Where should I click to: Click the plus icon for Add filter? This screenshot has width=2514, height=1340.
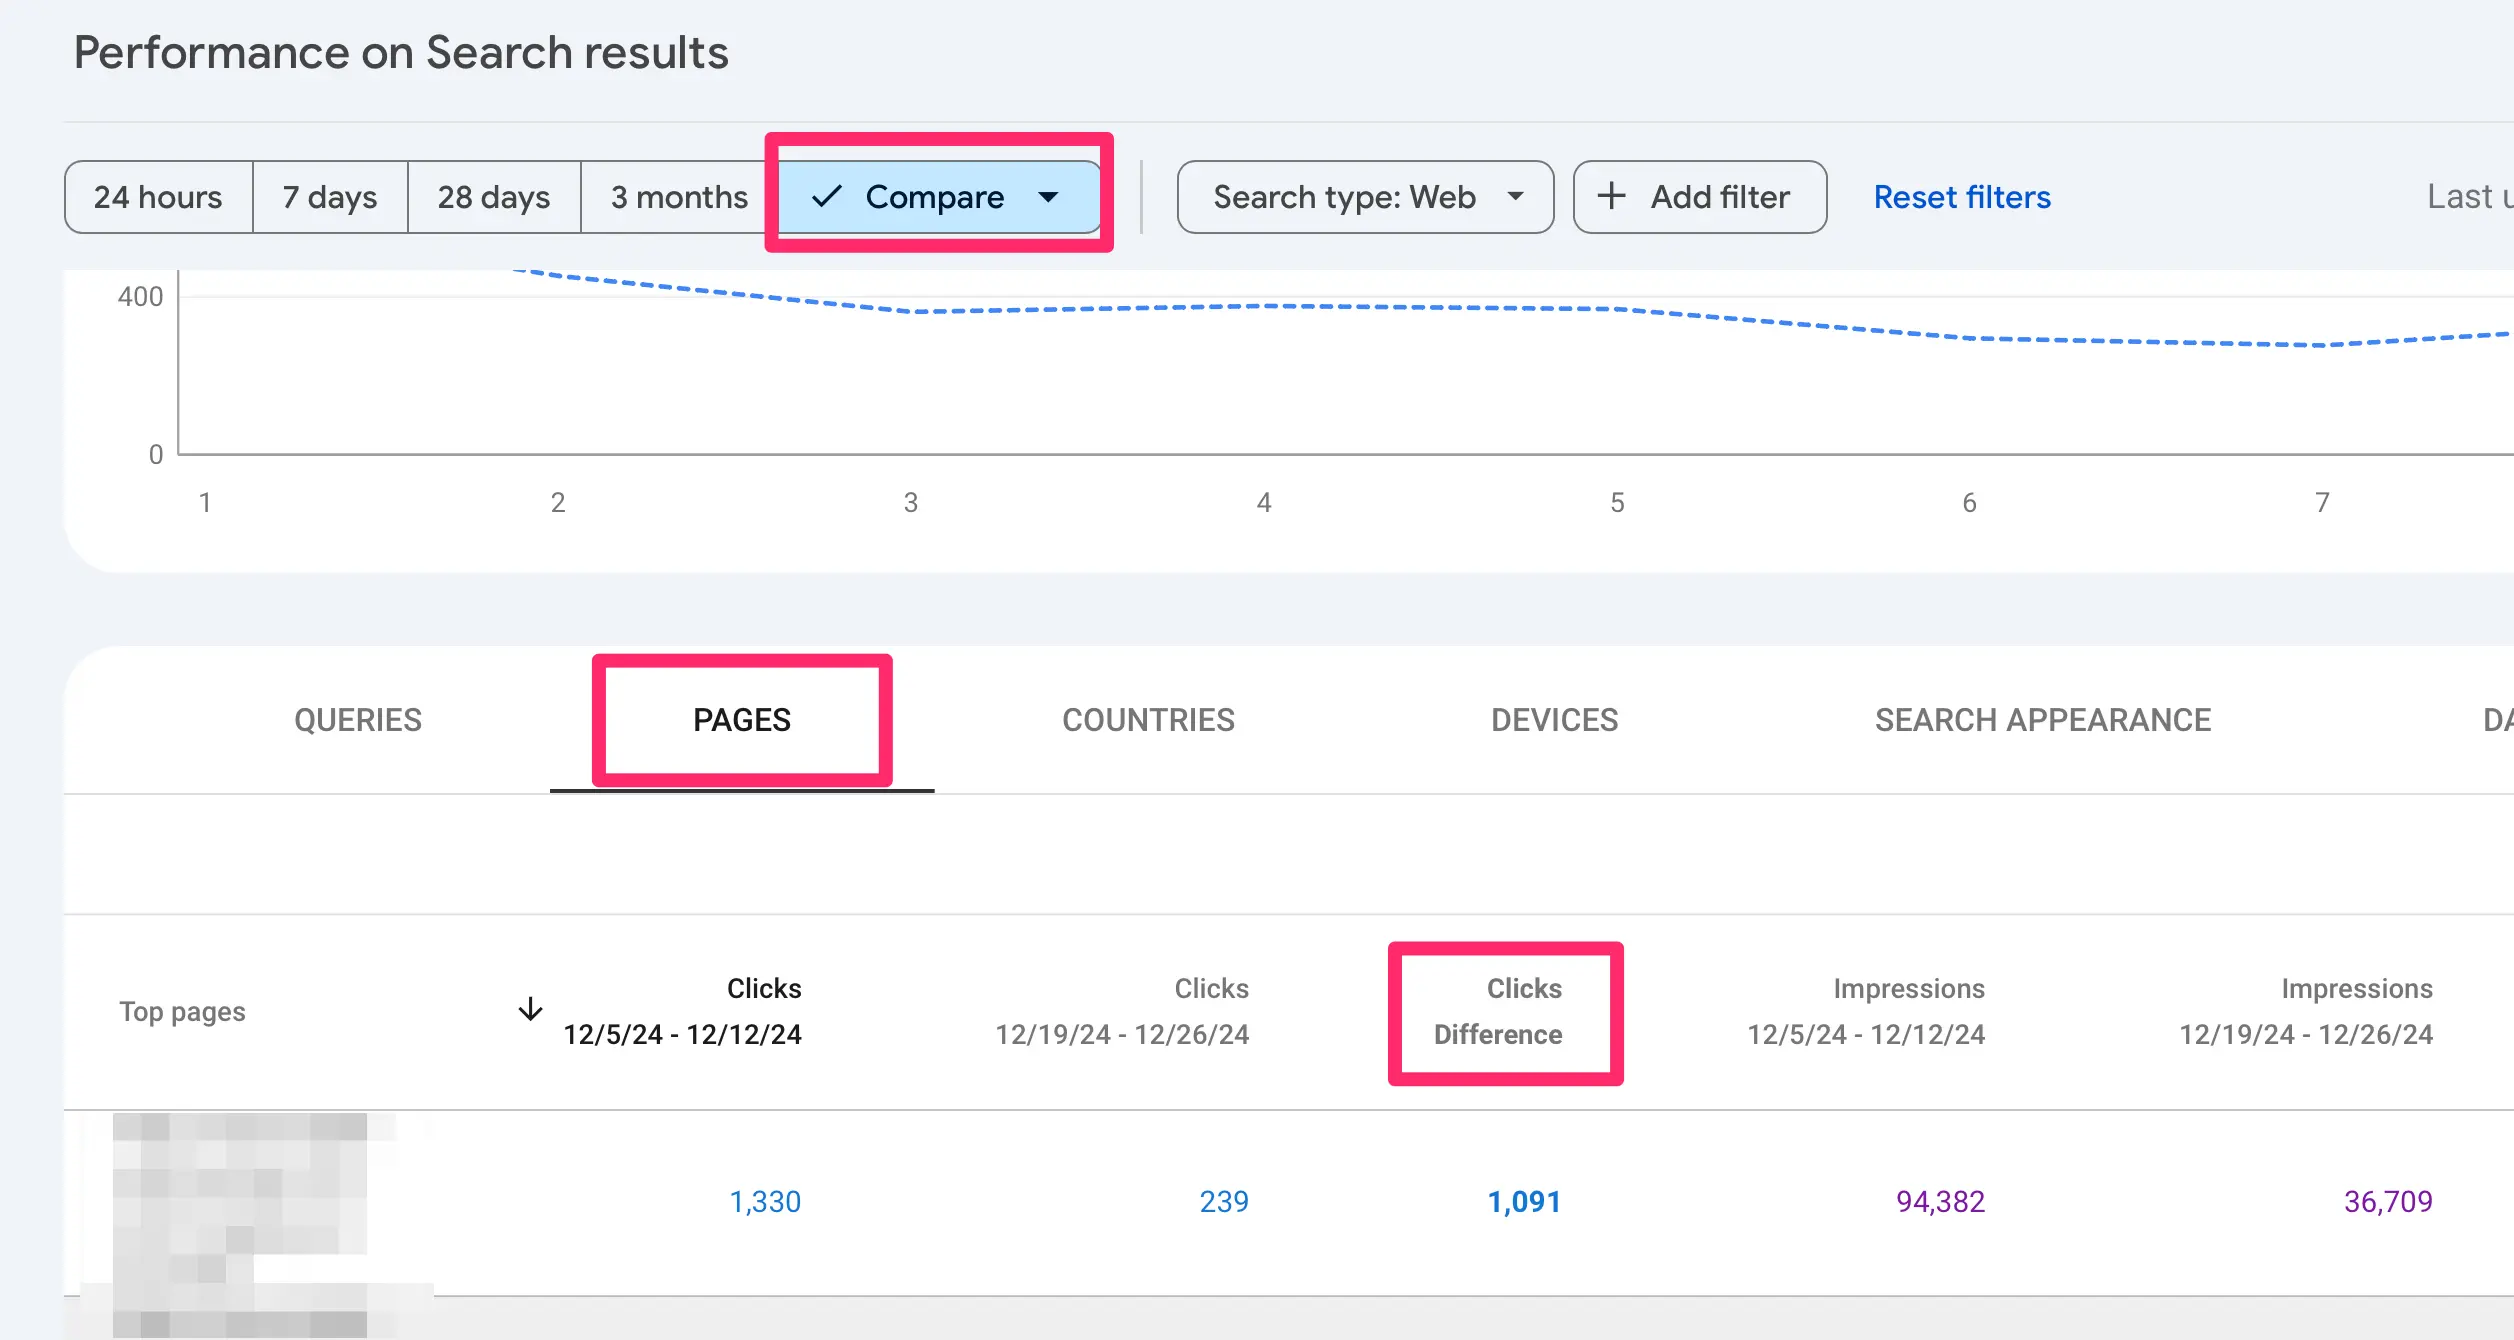[x=1611, y=196]
